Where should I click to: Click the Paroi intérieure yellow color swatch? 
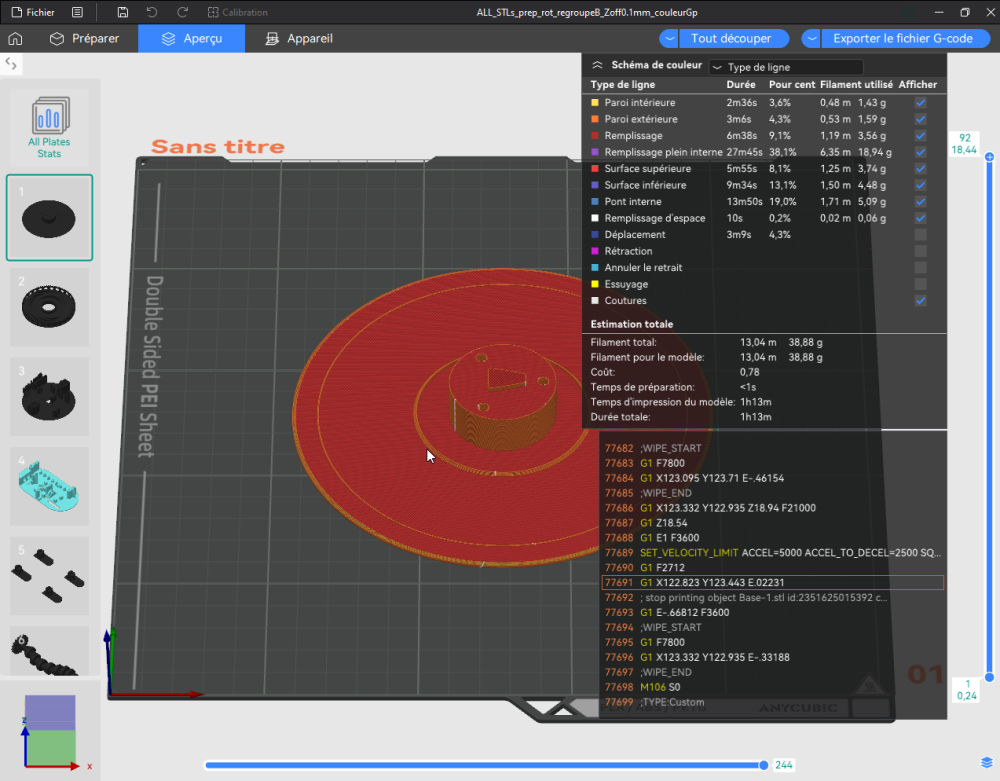click(595, 103)
